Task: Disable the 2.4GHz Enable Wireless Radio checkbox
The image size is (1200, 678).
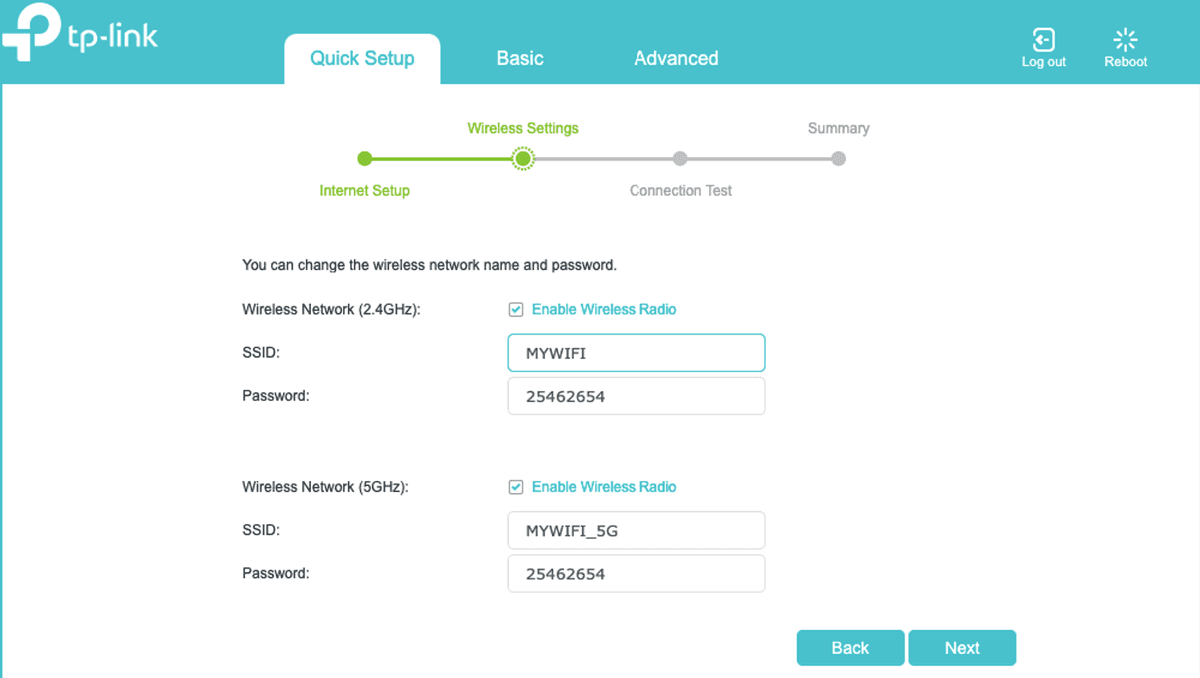Action: click(x=516, y=309)
